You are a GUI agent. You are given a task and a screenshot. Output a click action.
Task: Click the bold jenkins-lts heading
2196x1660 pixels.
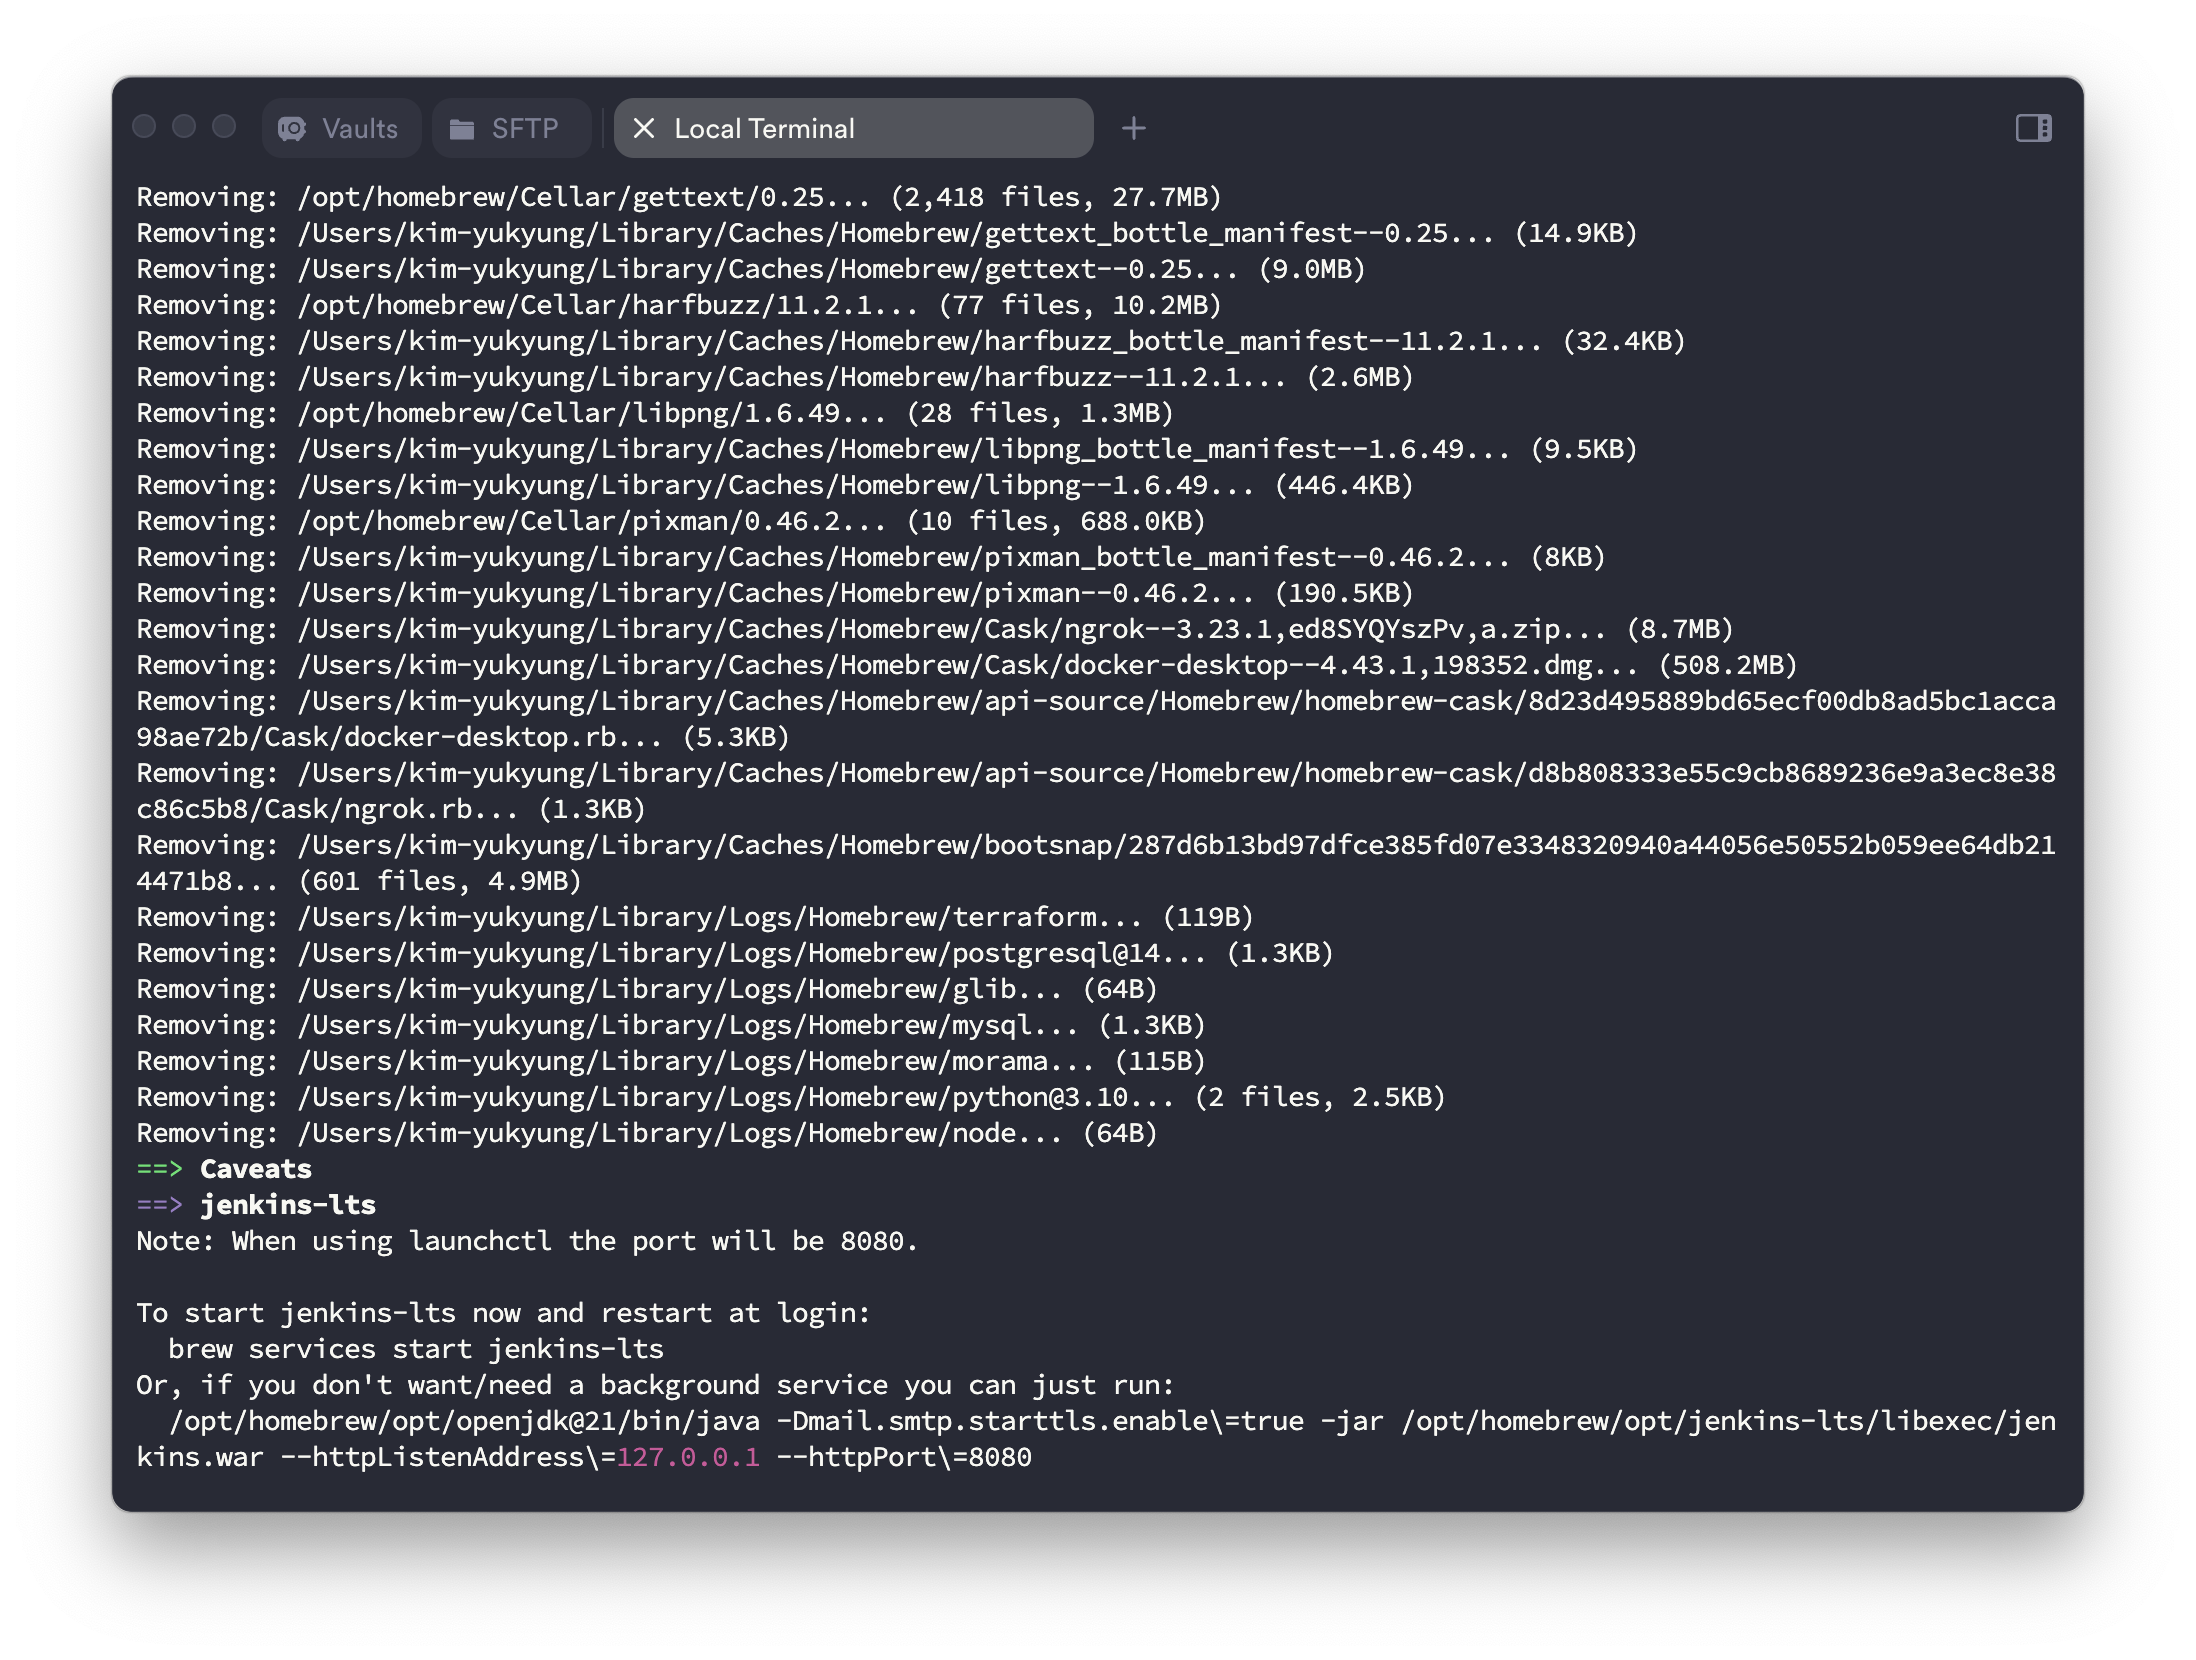coord(288,1205)
